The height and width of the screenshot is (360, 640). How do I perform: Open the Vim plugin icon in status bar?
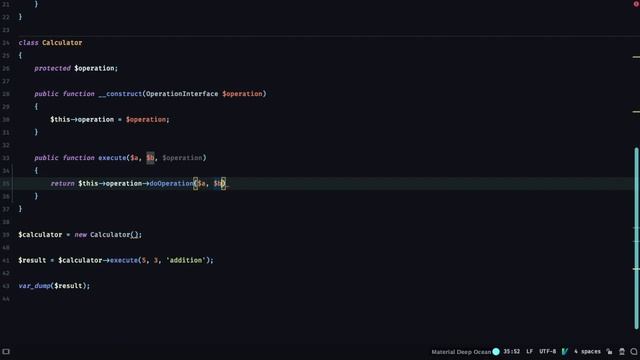pyautogui.click(x=565, y=351)
